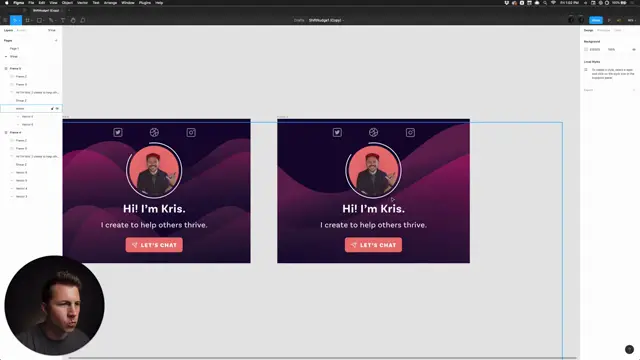640x360 pixels.
Task: Collapse the Frame 5 layer group
Action: click(6, 69)
